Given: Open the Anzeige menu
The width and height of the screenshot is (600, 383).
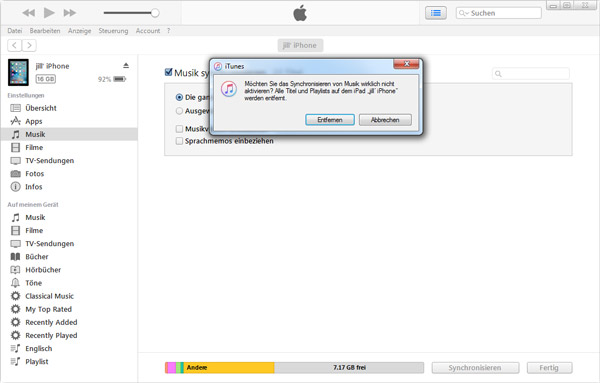Looking at the screenshot, I should [80, 31].
